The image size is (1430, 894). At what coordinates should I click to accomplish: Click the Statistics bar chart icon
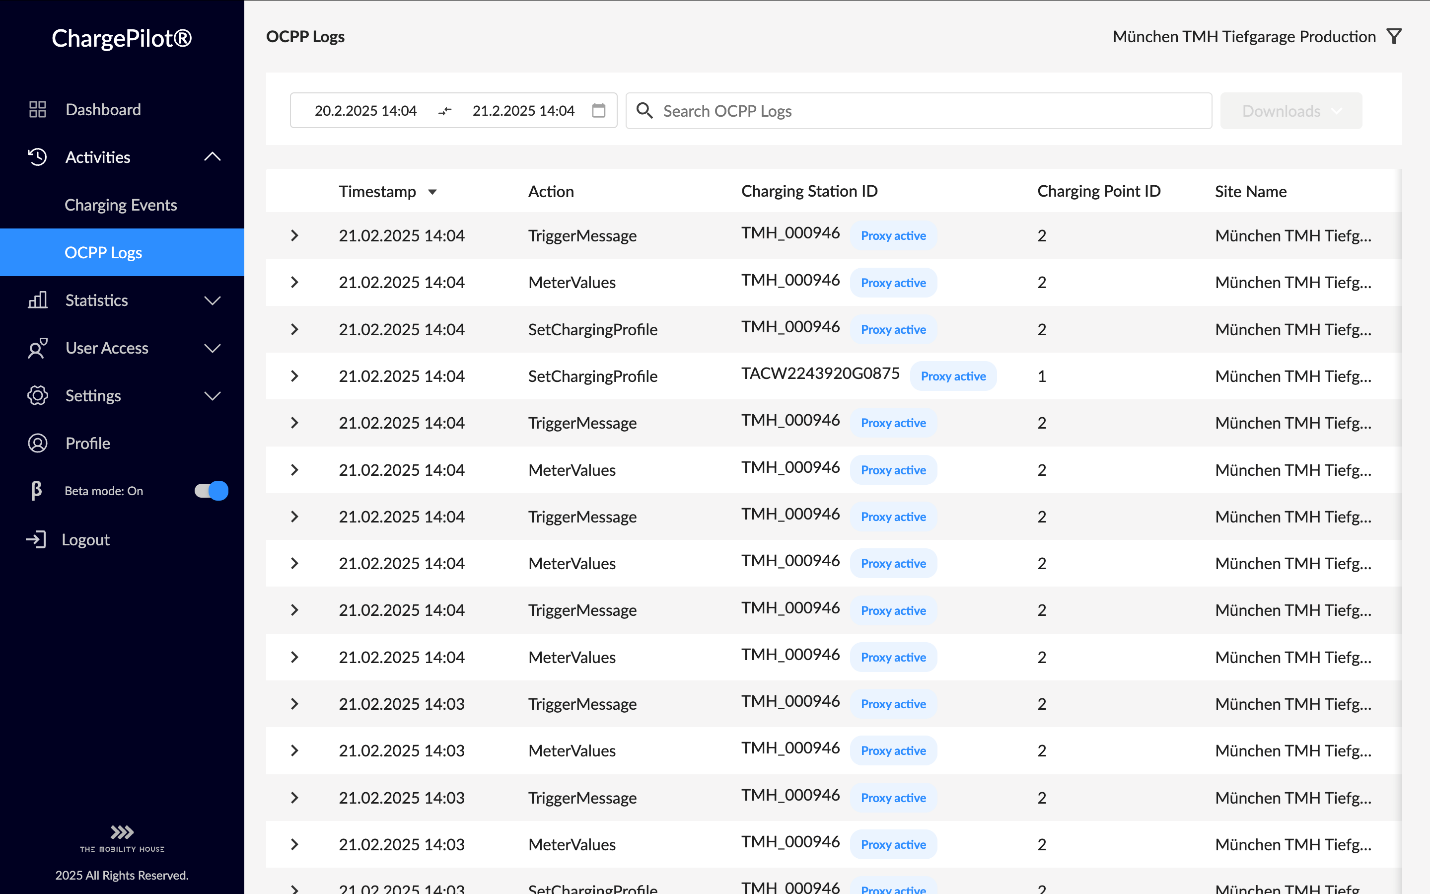point(38,300)
